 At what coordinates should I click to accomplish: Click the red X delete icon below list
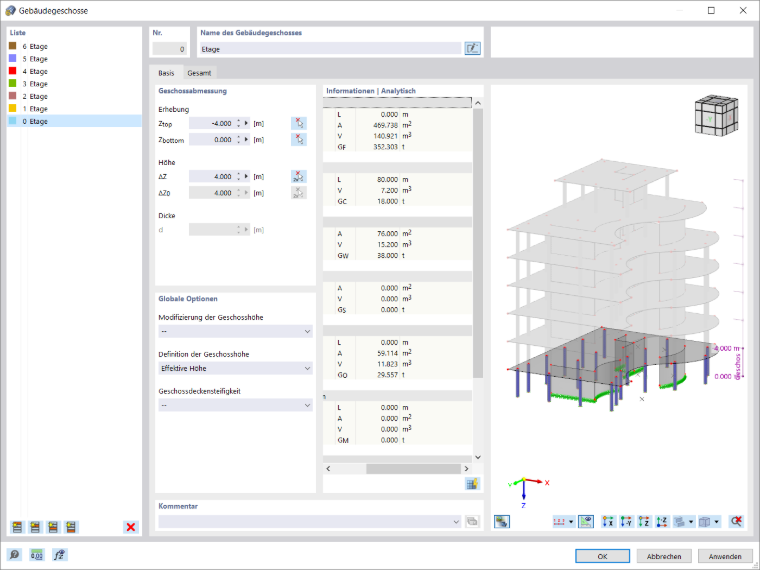pyautogui.click(x=131, y=527)
